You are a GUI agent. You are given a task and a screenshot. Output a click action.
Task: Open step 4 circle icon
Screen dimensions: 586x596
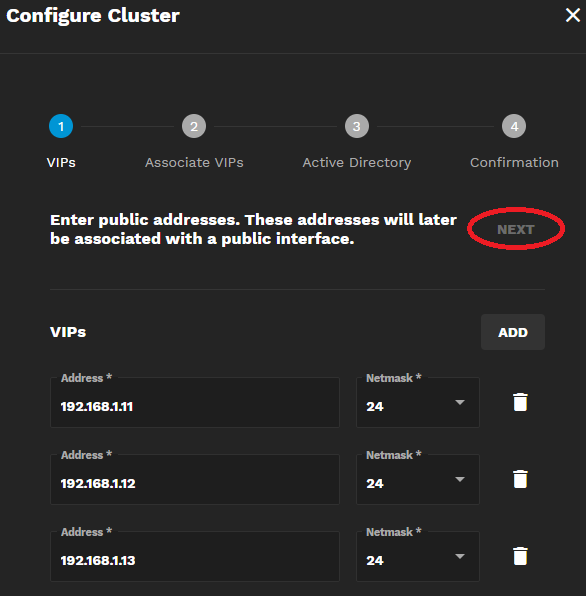tap(514, 126)
